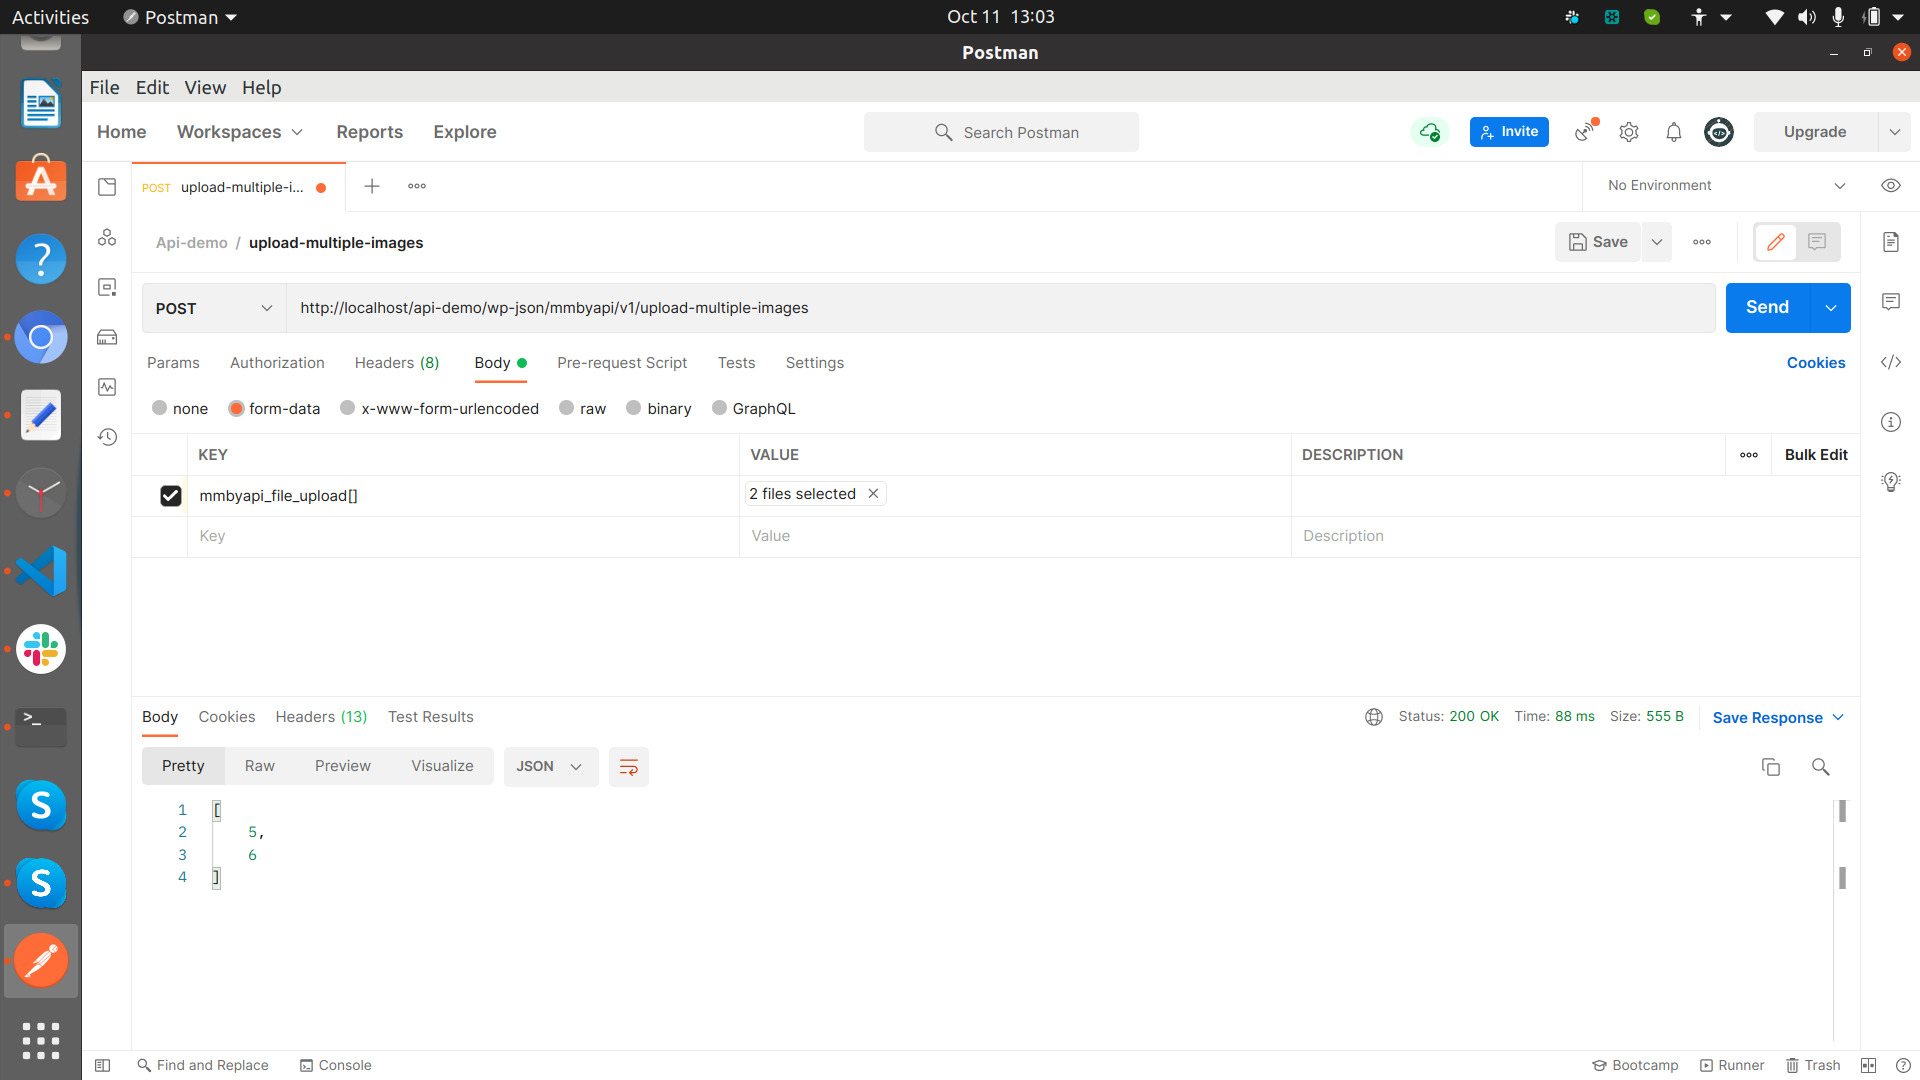Viewport: 1920px width, 1080px height.
Task: Toggle sidebar visibility in status bar
Action: point(102,1065)
